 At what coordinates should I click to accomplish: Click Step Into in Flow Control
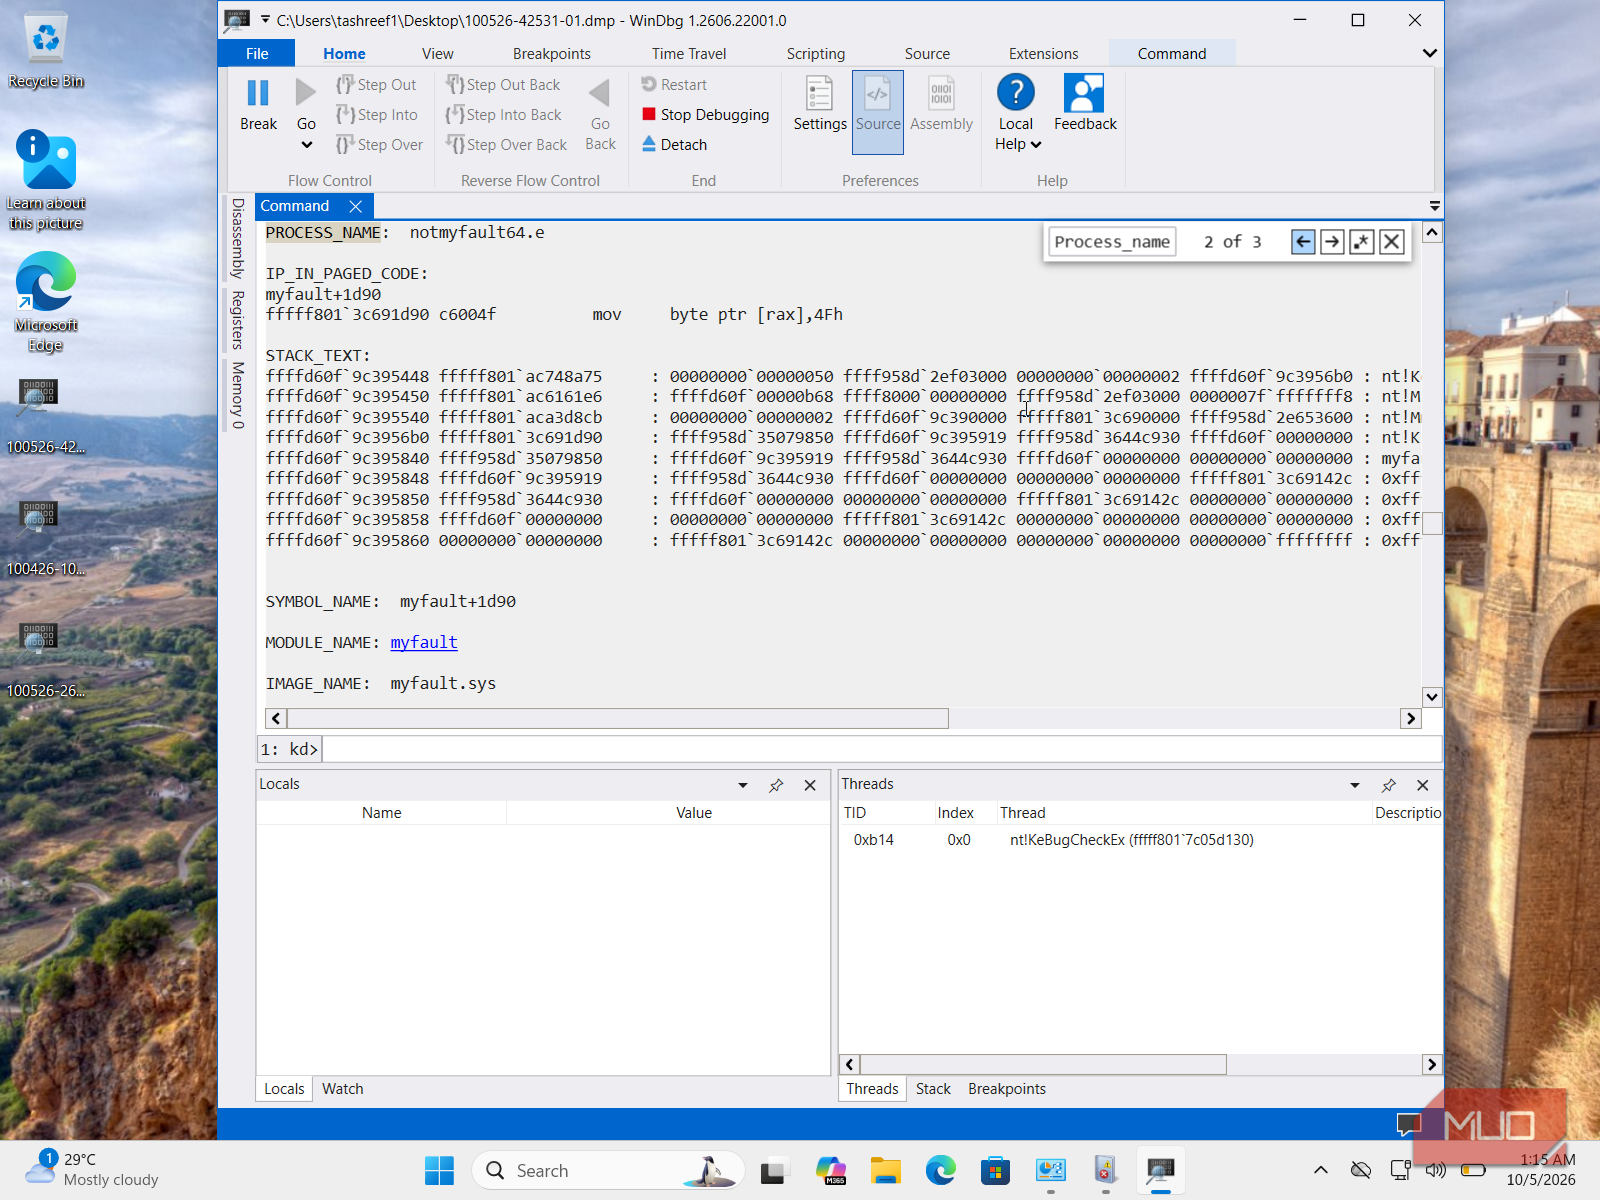pos(377,115)
